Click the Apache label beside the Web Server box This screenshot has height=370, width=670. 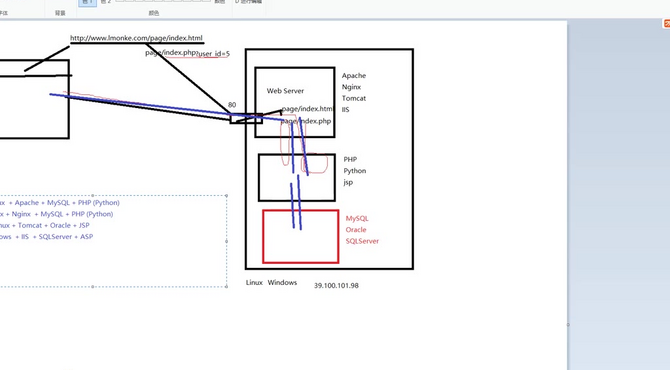(354, 76)
